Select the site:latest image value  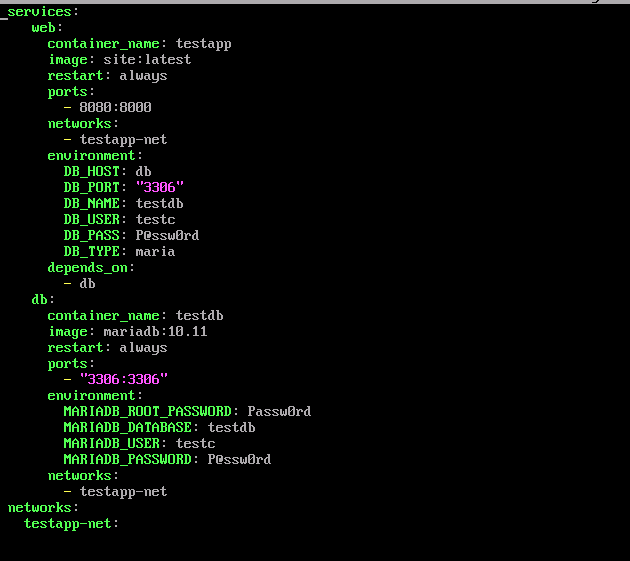pyautogui.click(x=147, y=59)
